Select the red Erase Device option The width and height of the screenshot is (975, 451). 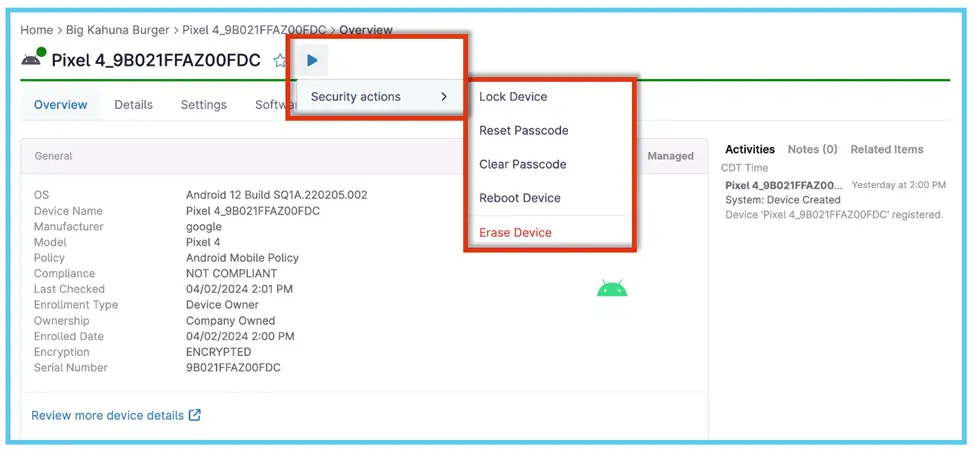click(x=515, y=233)
